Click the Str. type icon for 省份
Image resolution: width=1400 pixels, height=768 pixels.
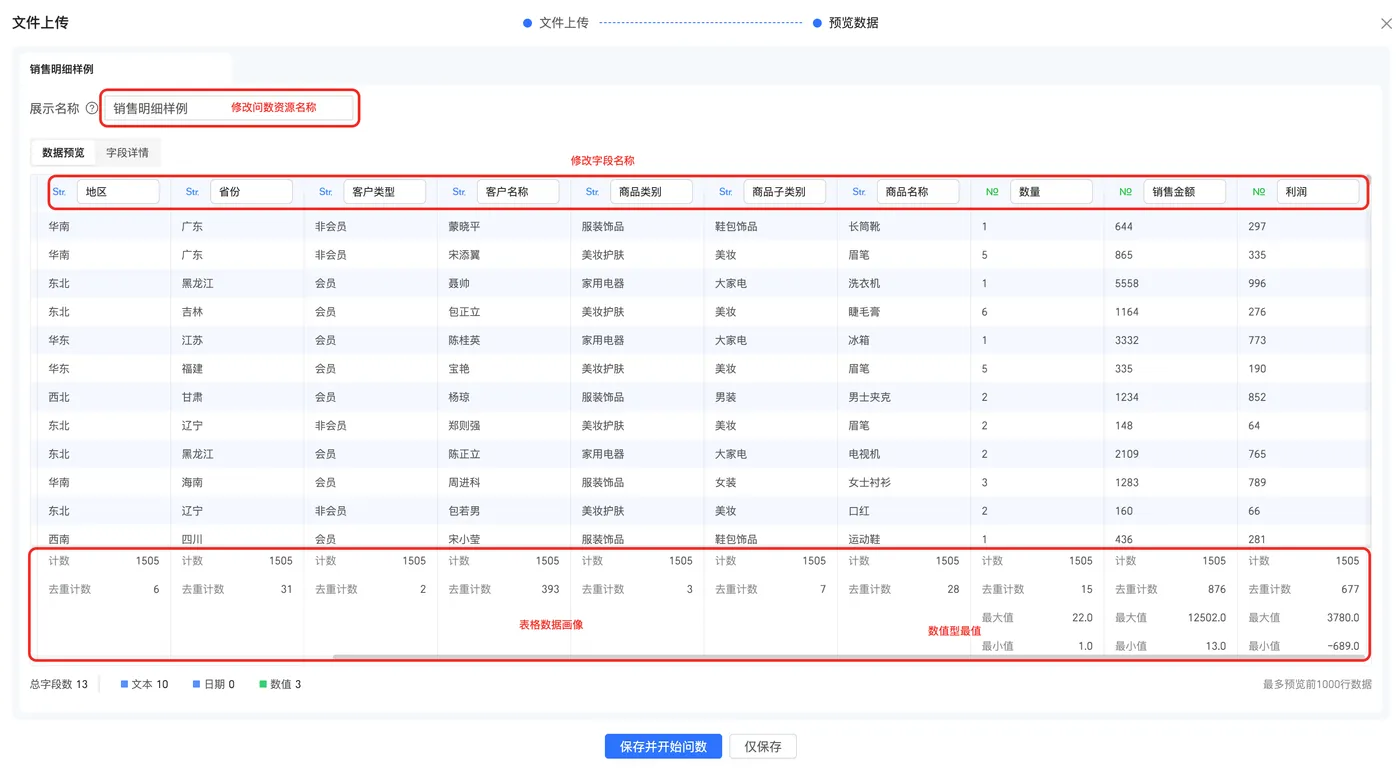point(192,192)
